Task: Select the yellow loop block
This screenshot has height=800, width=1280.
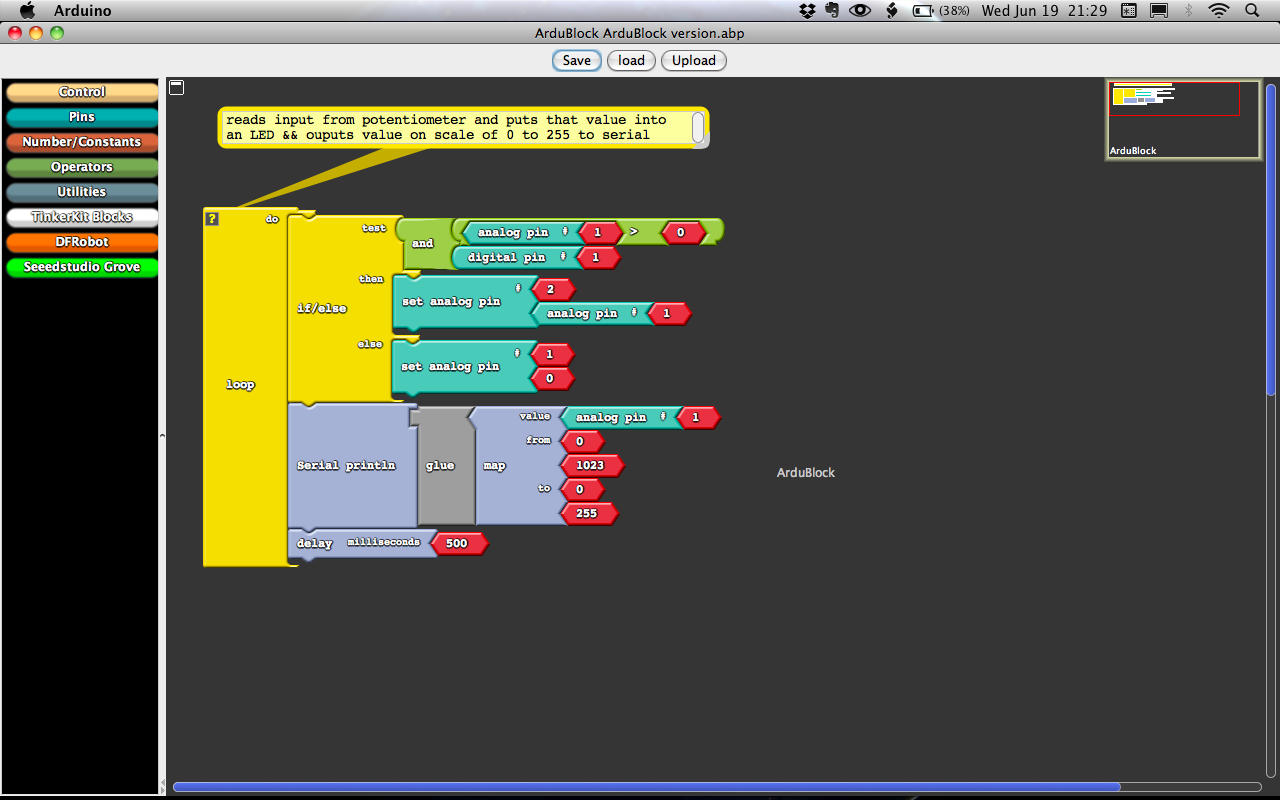Action: pyautogui.click(x=240, y=384)
